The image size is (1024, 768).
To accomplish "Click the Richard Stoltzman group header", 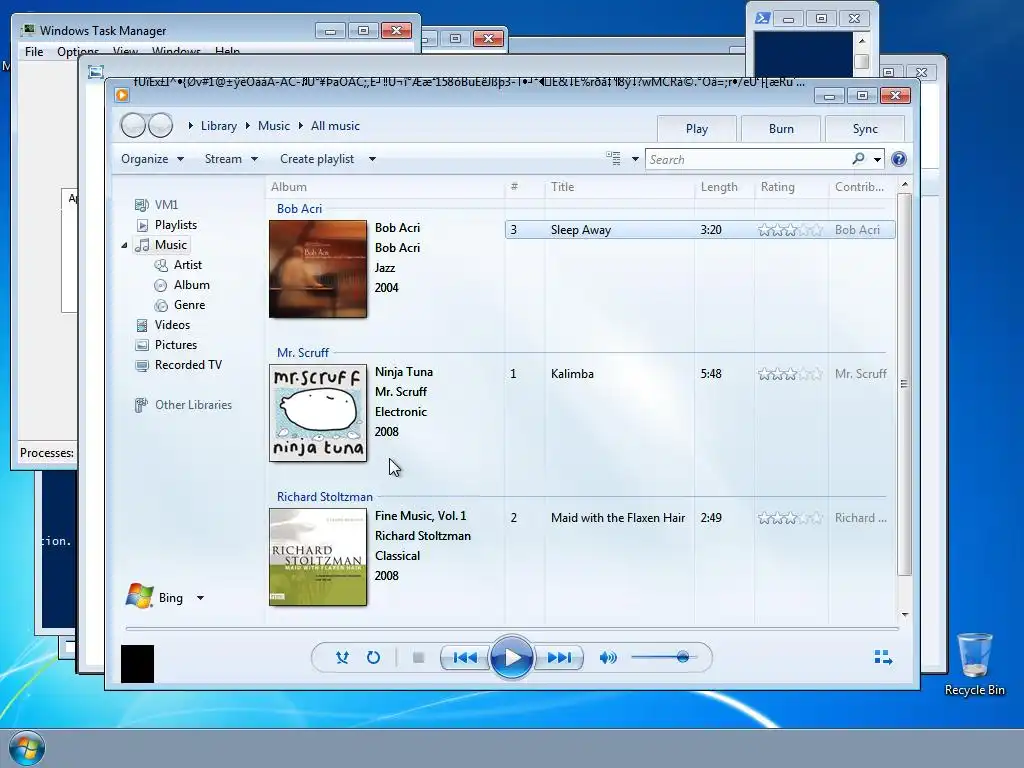I will pos(325,497).
